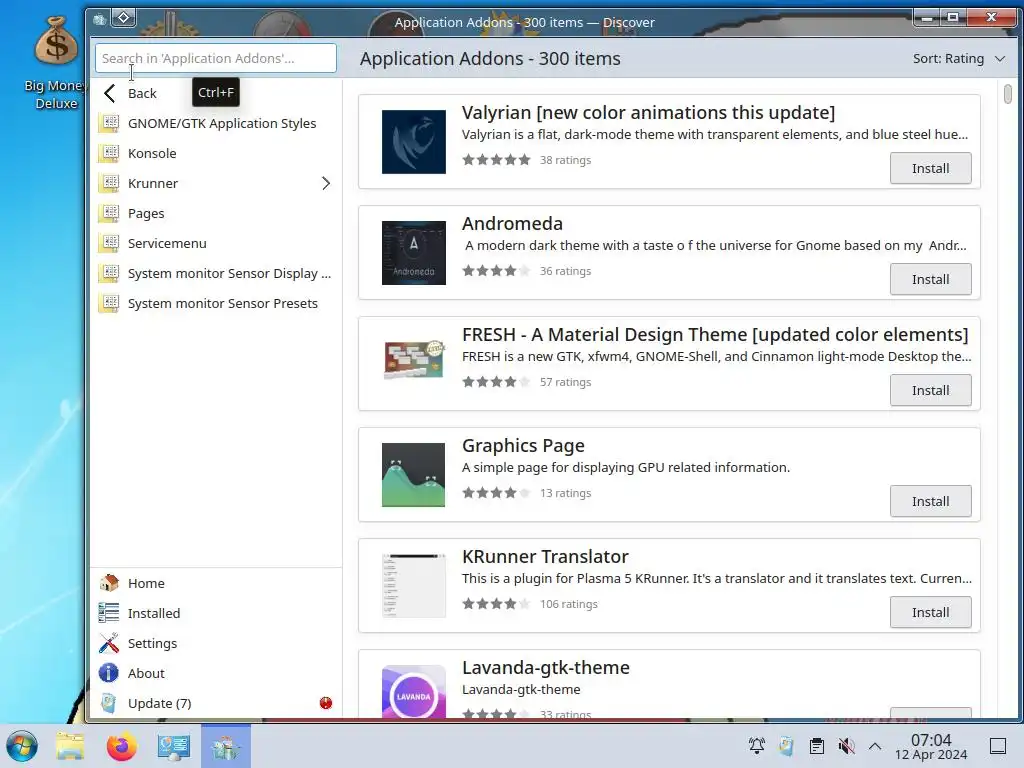Click the 13 ratings text
The height and width of the screenshot is (768, 1024).
tap(565, 493)
